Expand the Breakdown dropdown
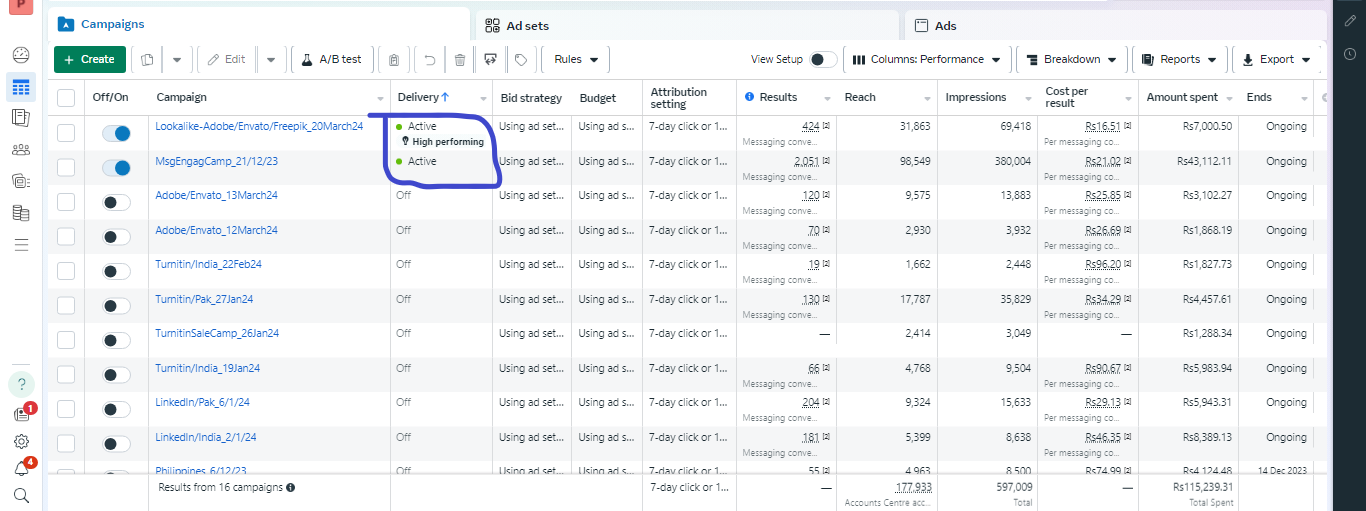The image size is (1366, 511). (x=1072, y=60)
